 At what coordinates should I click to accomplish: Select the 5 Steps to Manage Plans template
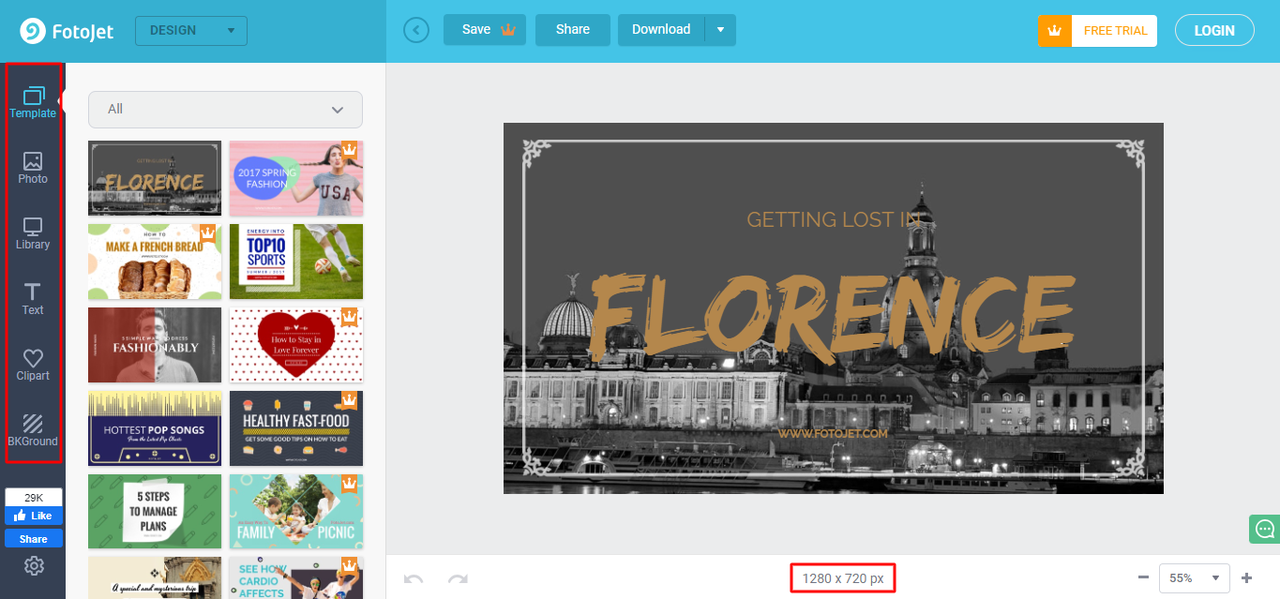155,511
